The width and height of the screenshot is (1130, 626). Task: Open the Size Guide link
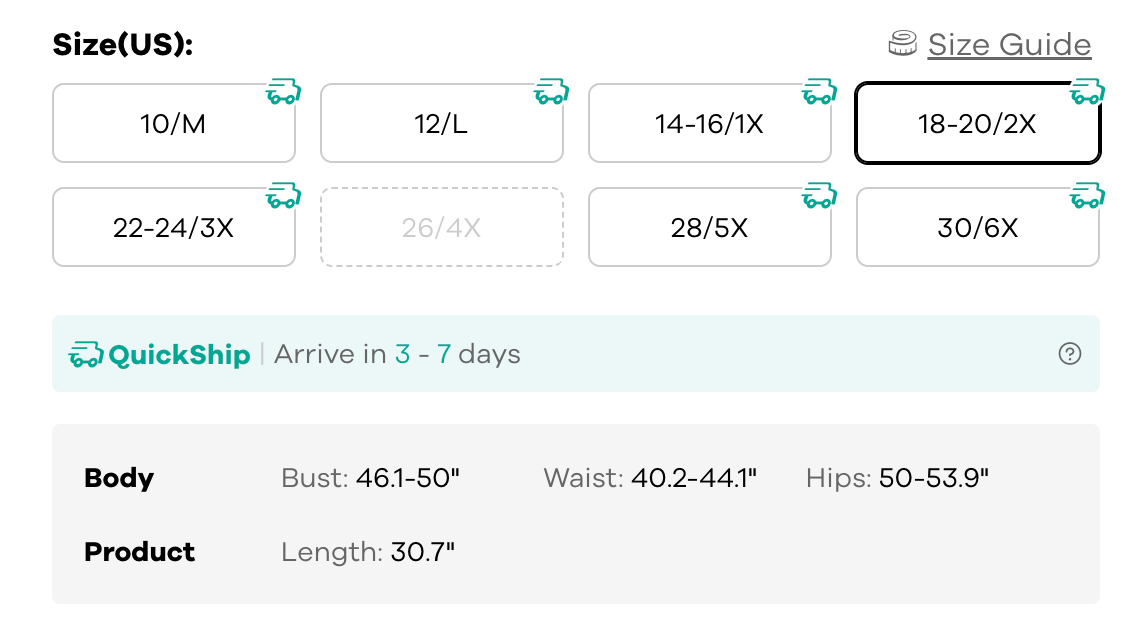(1008, 45)
